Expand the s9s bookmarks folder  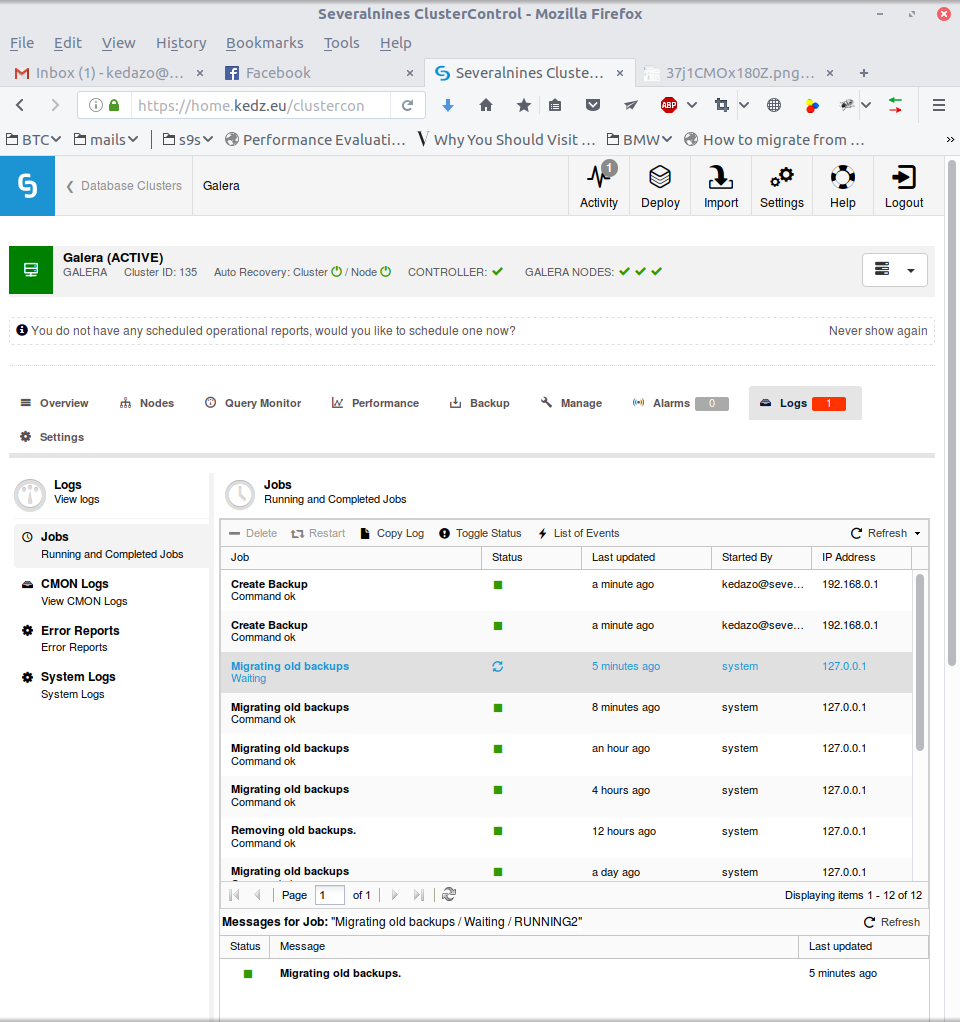click(x=188, y=139)
